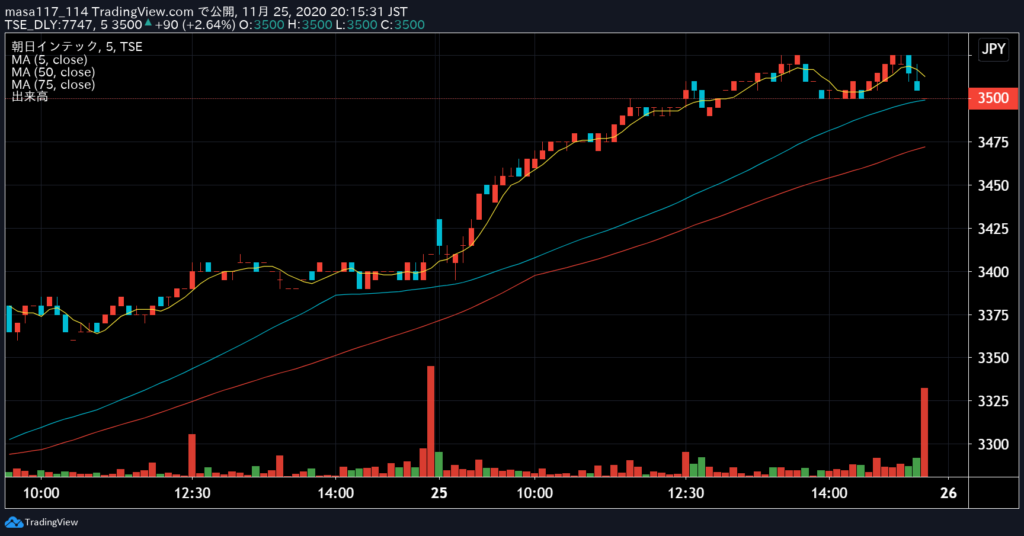Select the 出来高 volume indicator label
This screenshot has height=536, width=1024.
[29, 97]
